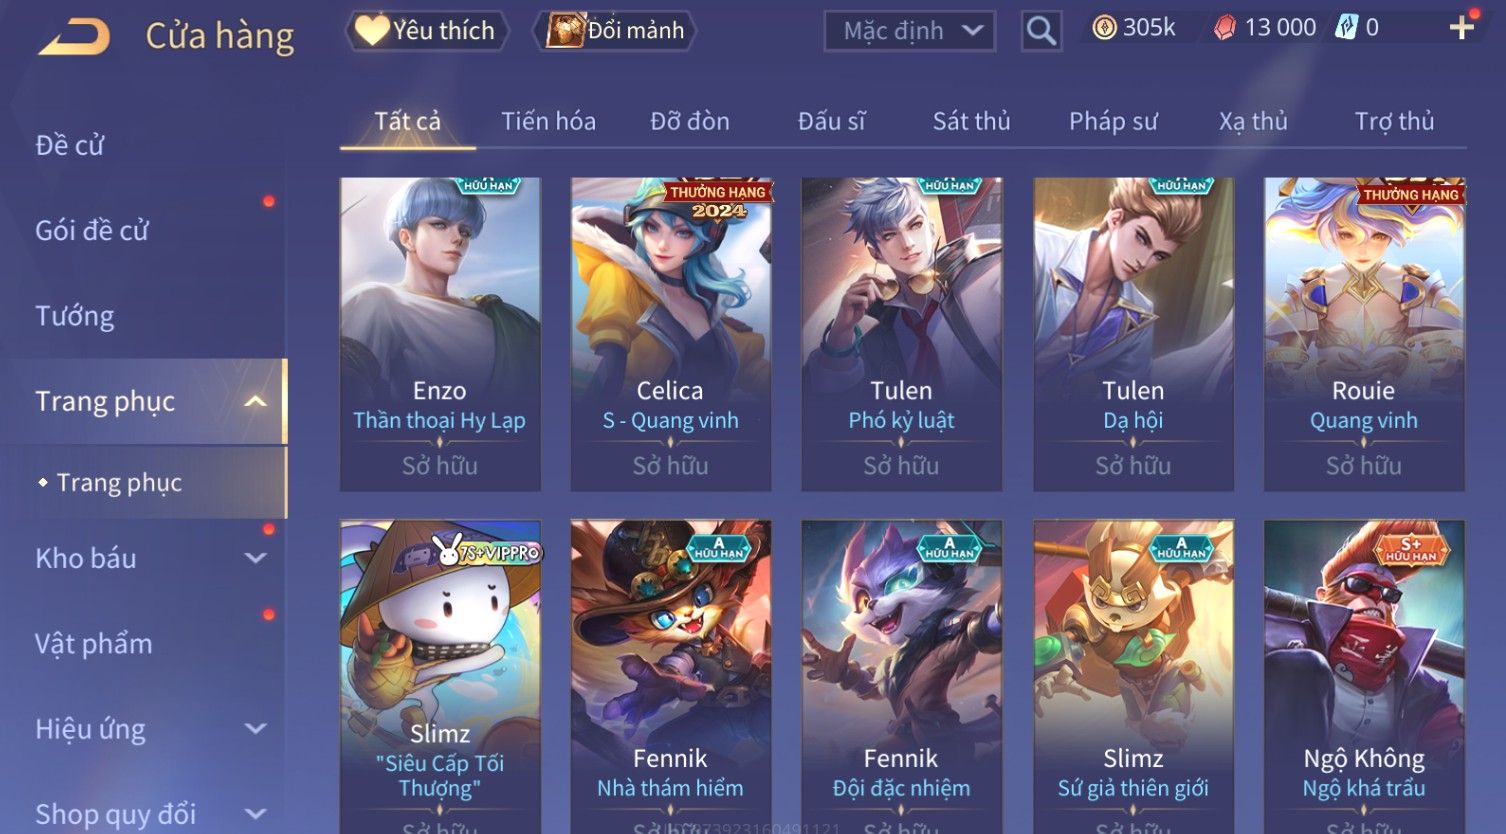
Task: Click the gold coin balance icon
Action: 1104,28
